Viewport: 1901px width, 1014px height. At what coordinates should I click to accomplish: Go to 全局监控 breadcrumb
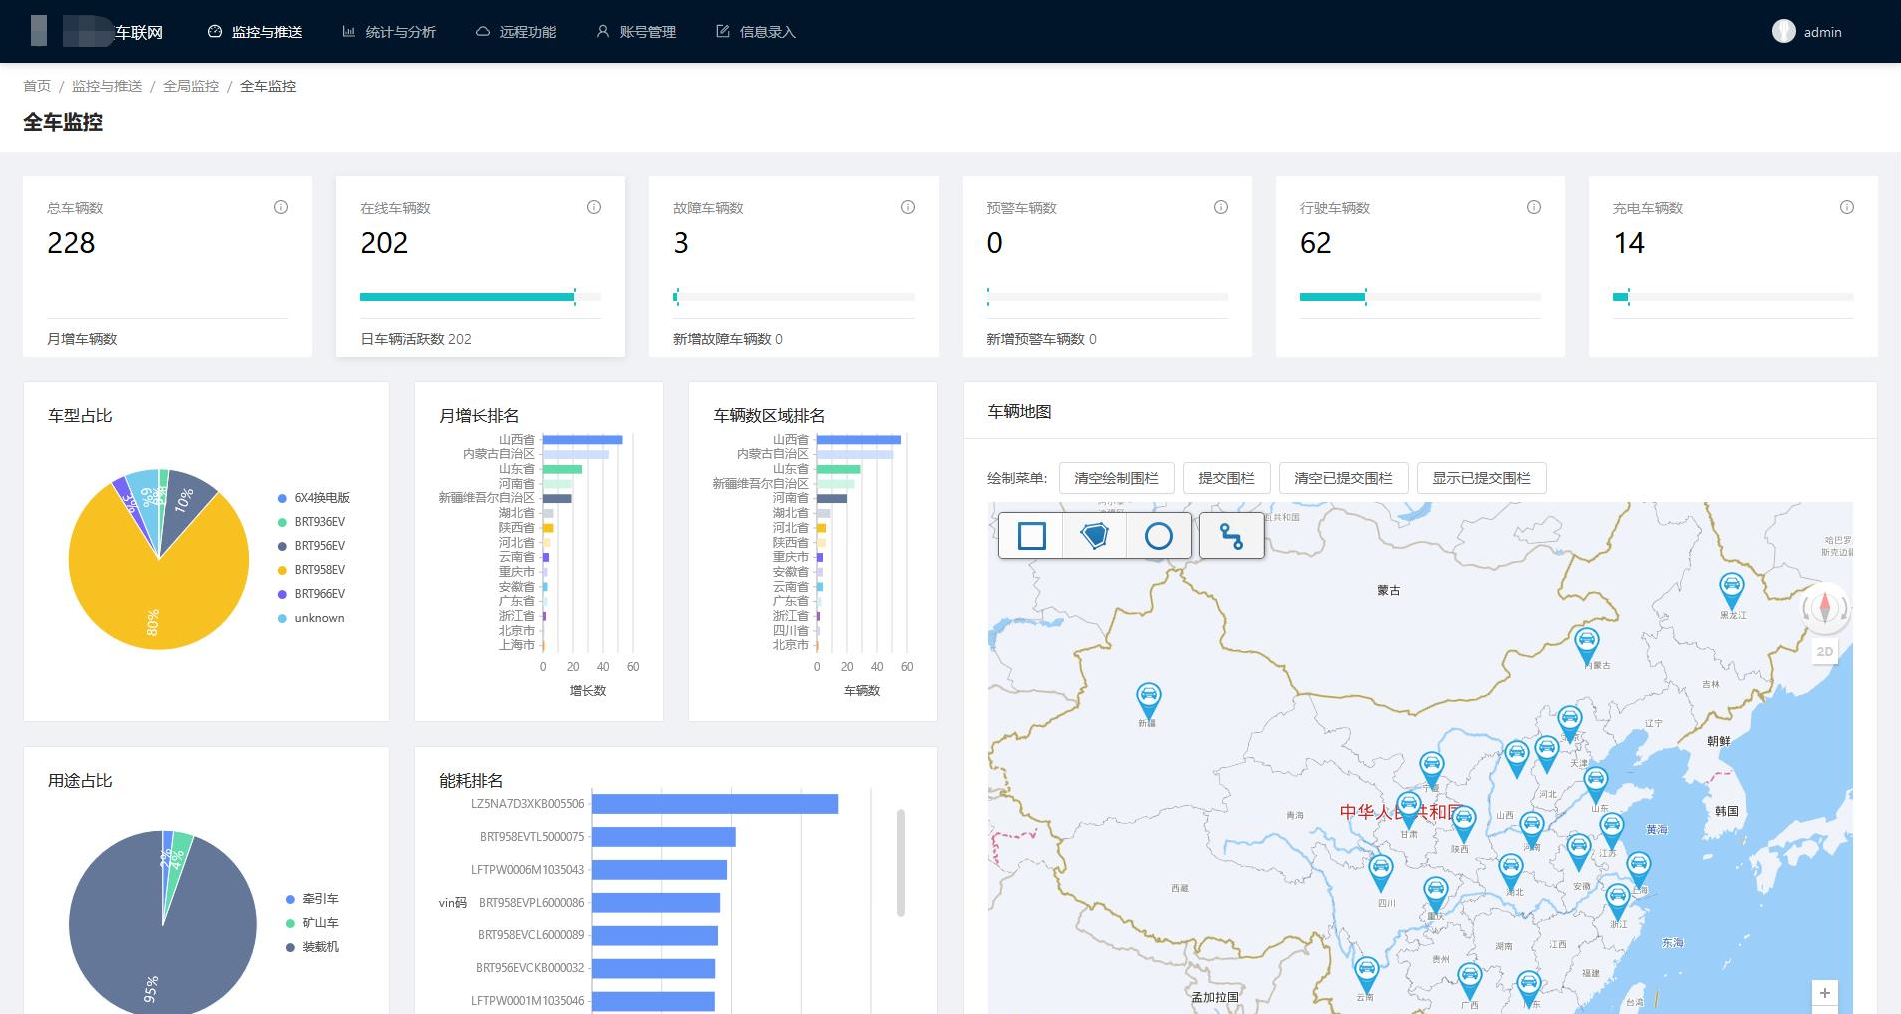pyautogui.click(x=191, y=86)
